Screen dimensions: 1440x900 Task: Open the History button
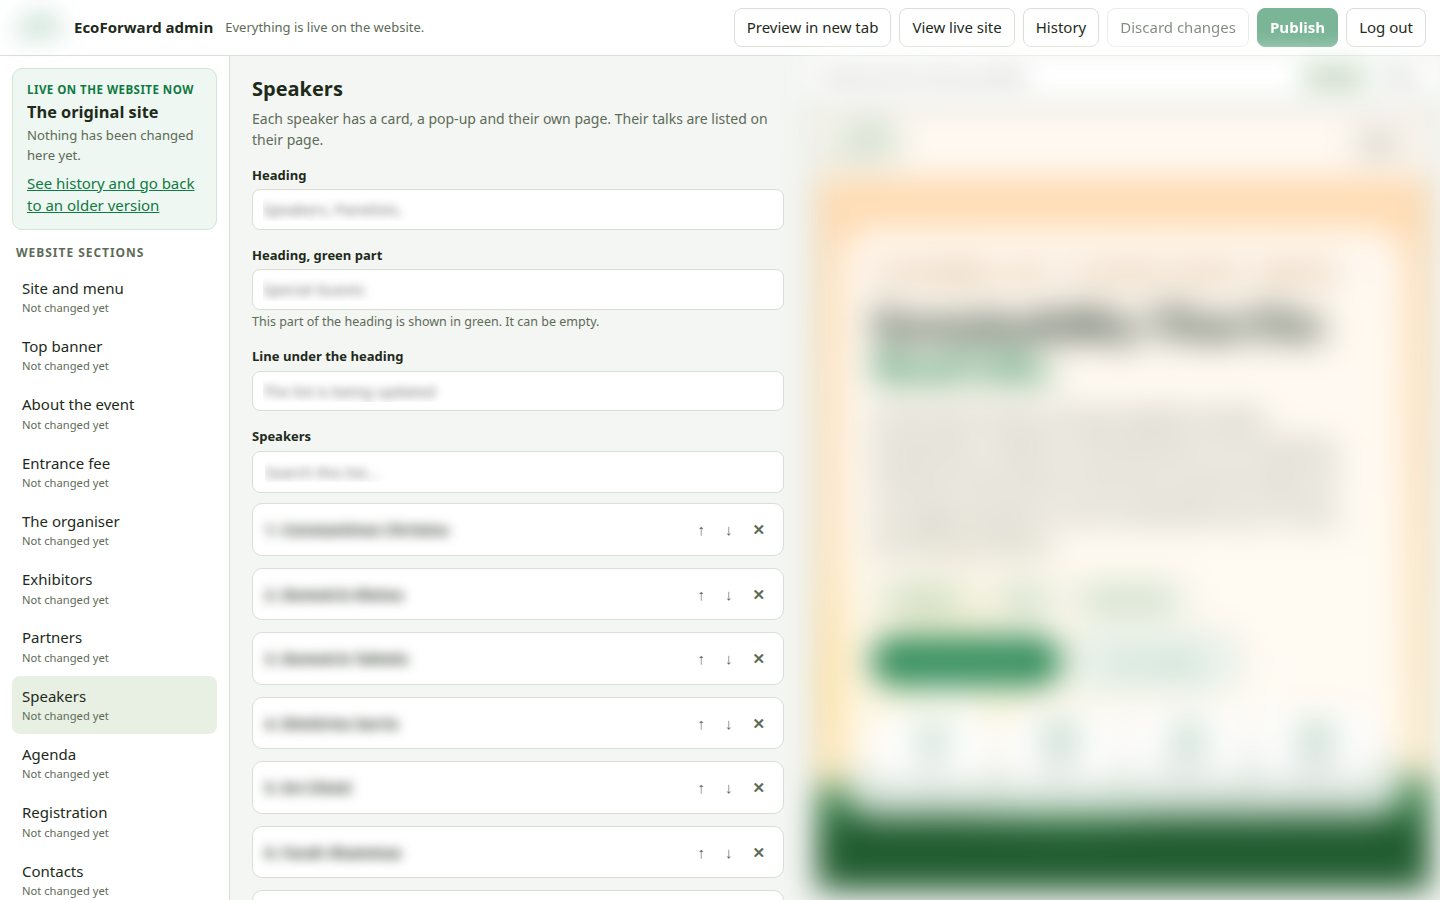pyautogui.click(x=1061, y=28)
